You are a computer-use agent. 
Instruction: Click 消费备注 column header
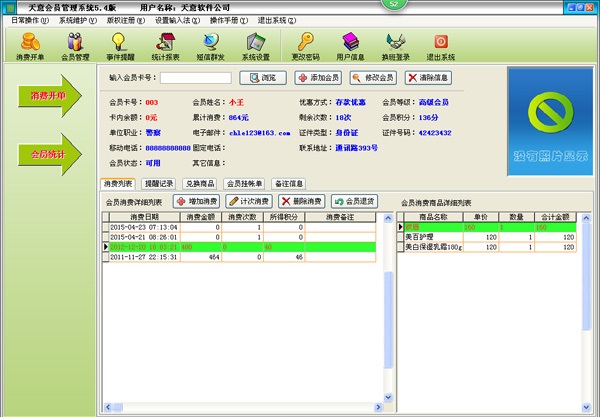pyautogui.click(x=340, y=217)
